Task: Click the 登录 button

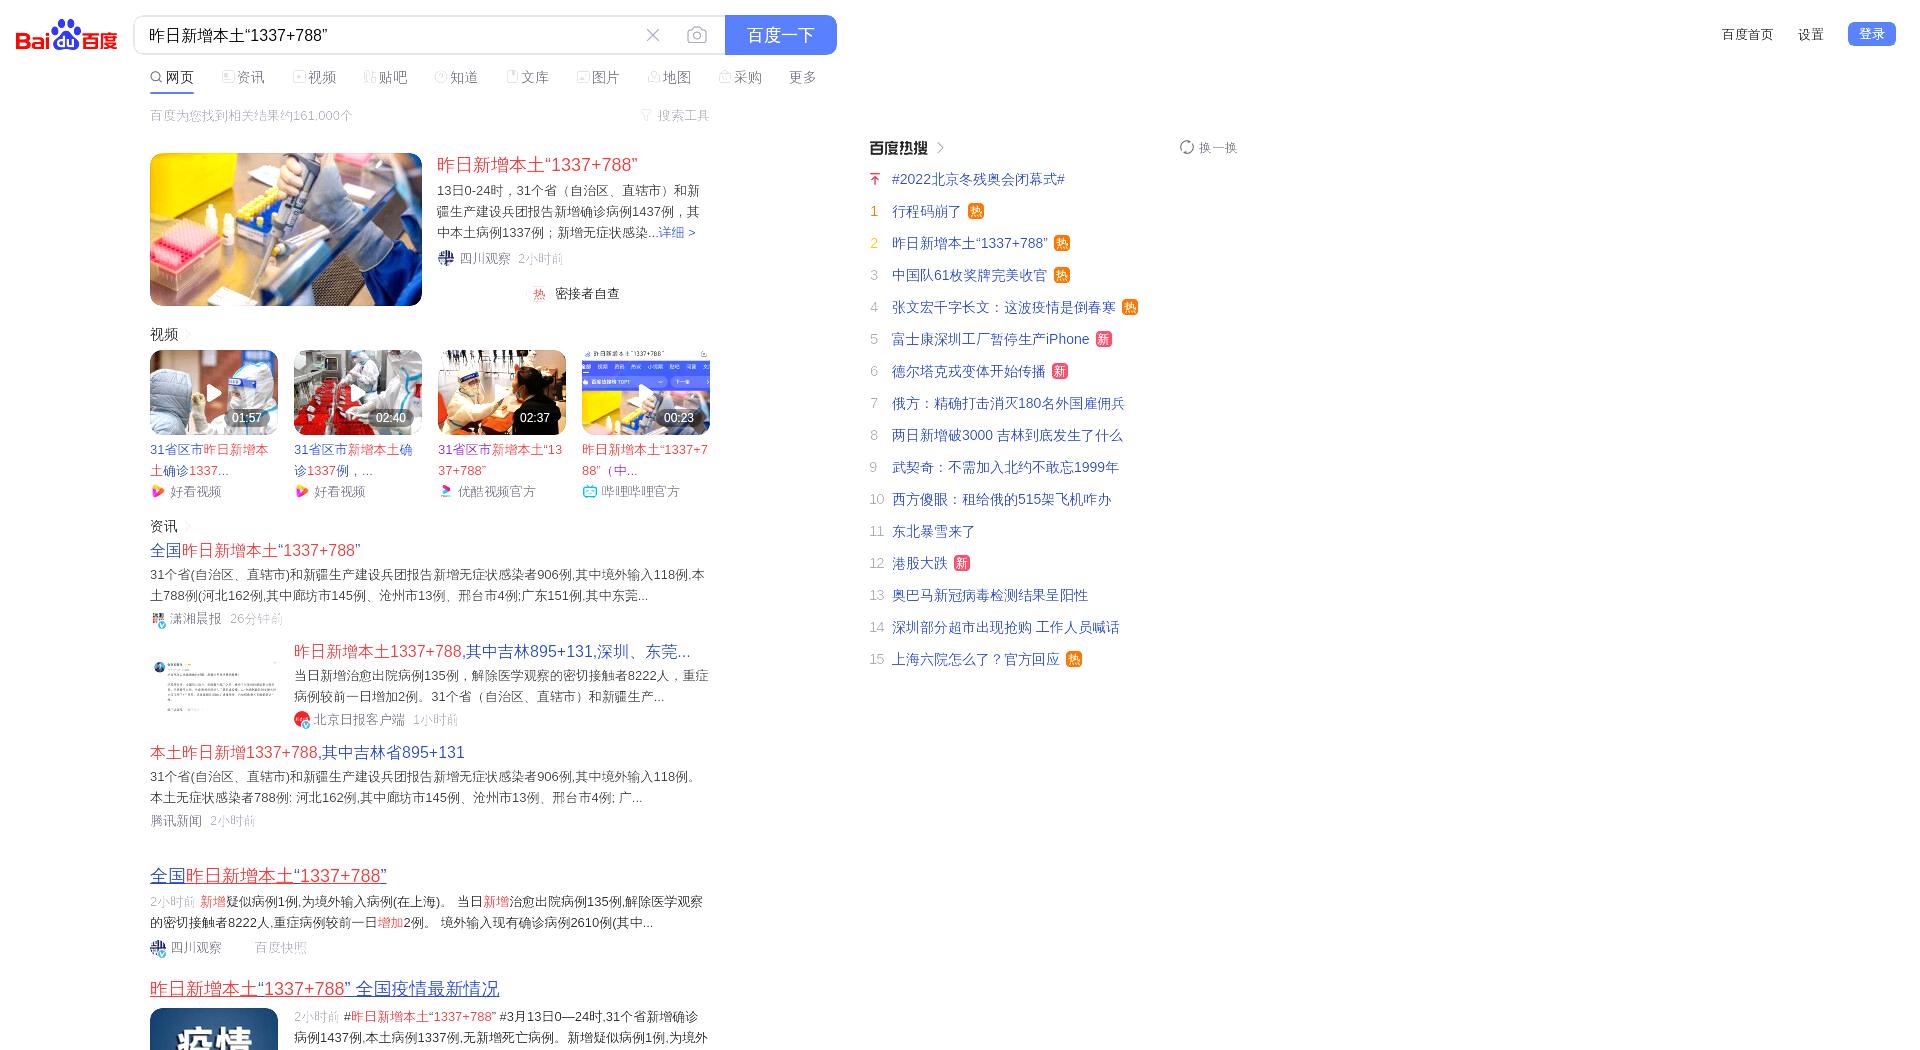Action: click(1872, 34)
